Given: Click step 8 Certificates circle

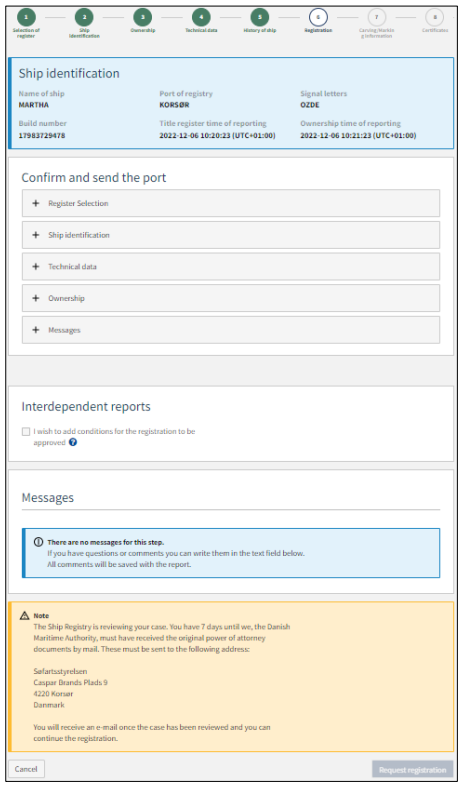Looking at the screenshot, I should 435,17.
